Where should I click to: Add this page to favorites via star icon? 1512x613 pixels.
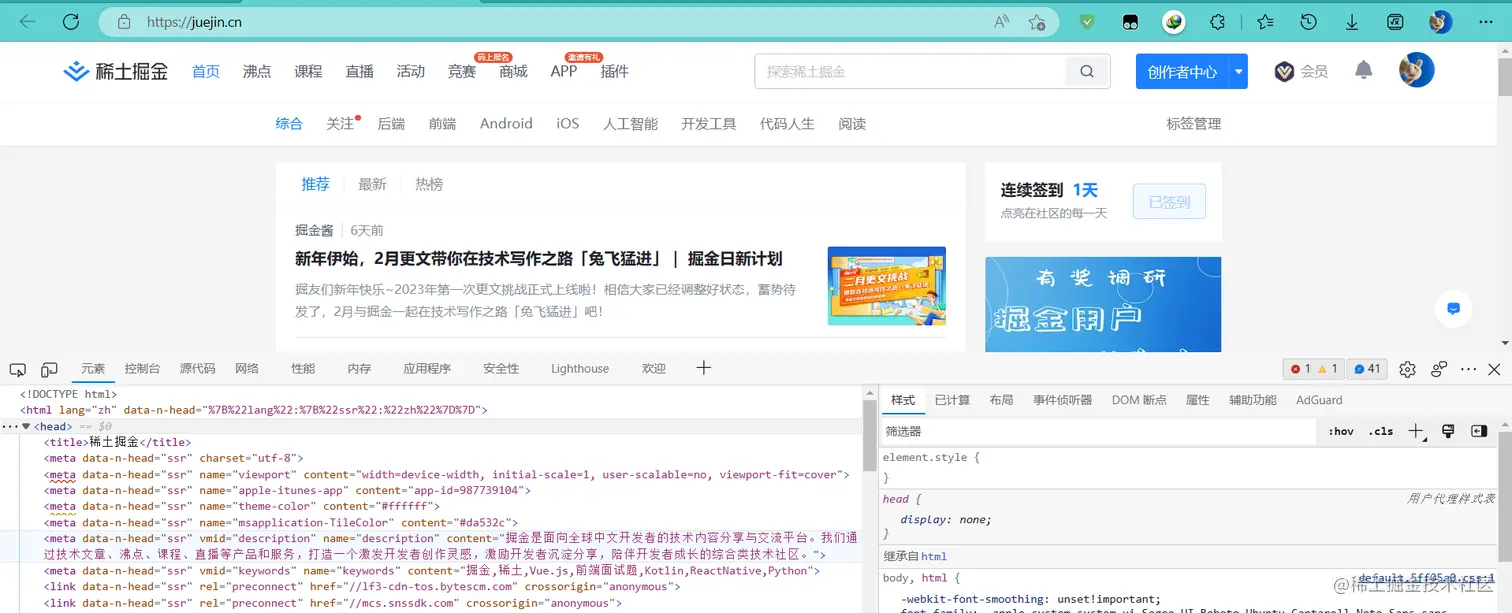pyautogui.click(x=1037, y=21)
